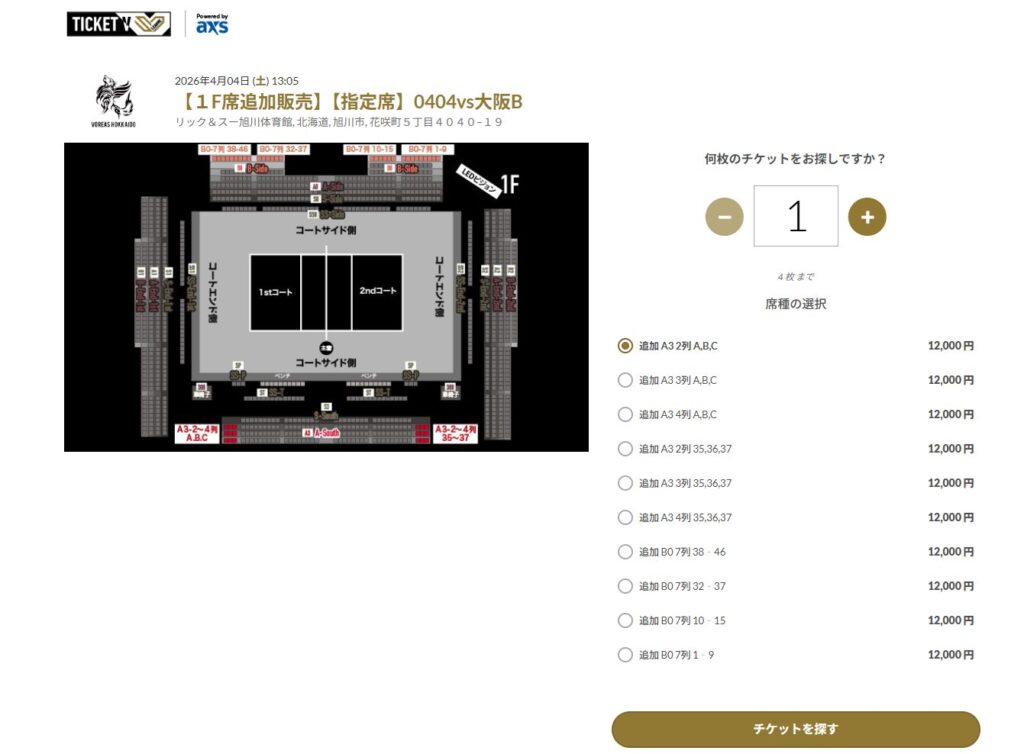Click the Voreas Hokkaido team logo
Screen dimensions: 1024x754
(114, 101)
